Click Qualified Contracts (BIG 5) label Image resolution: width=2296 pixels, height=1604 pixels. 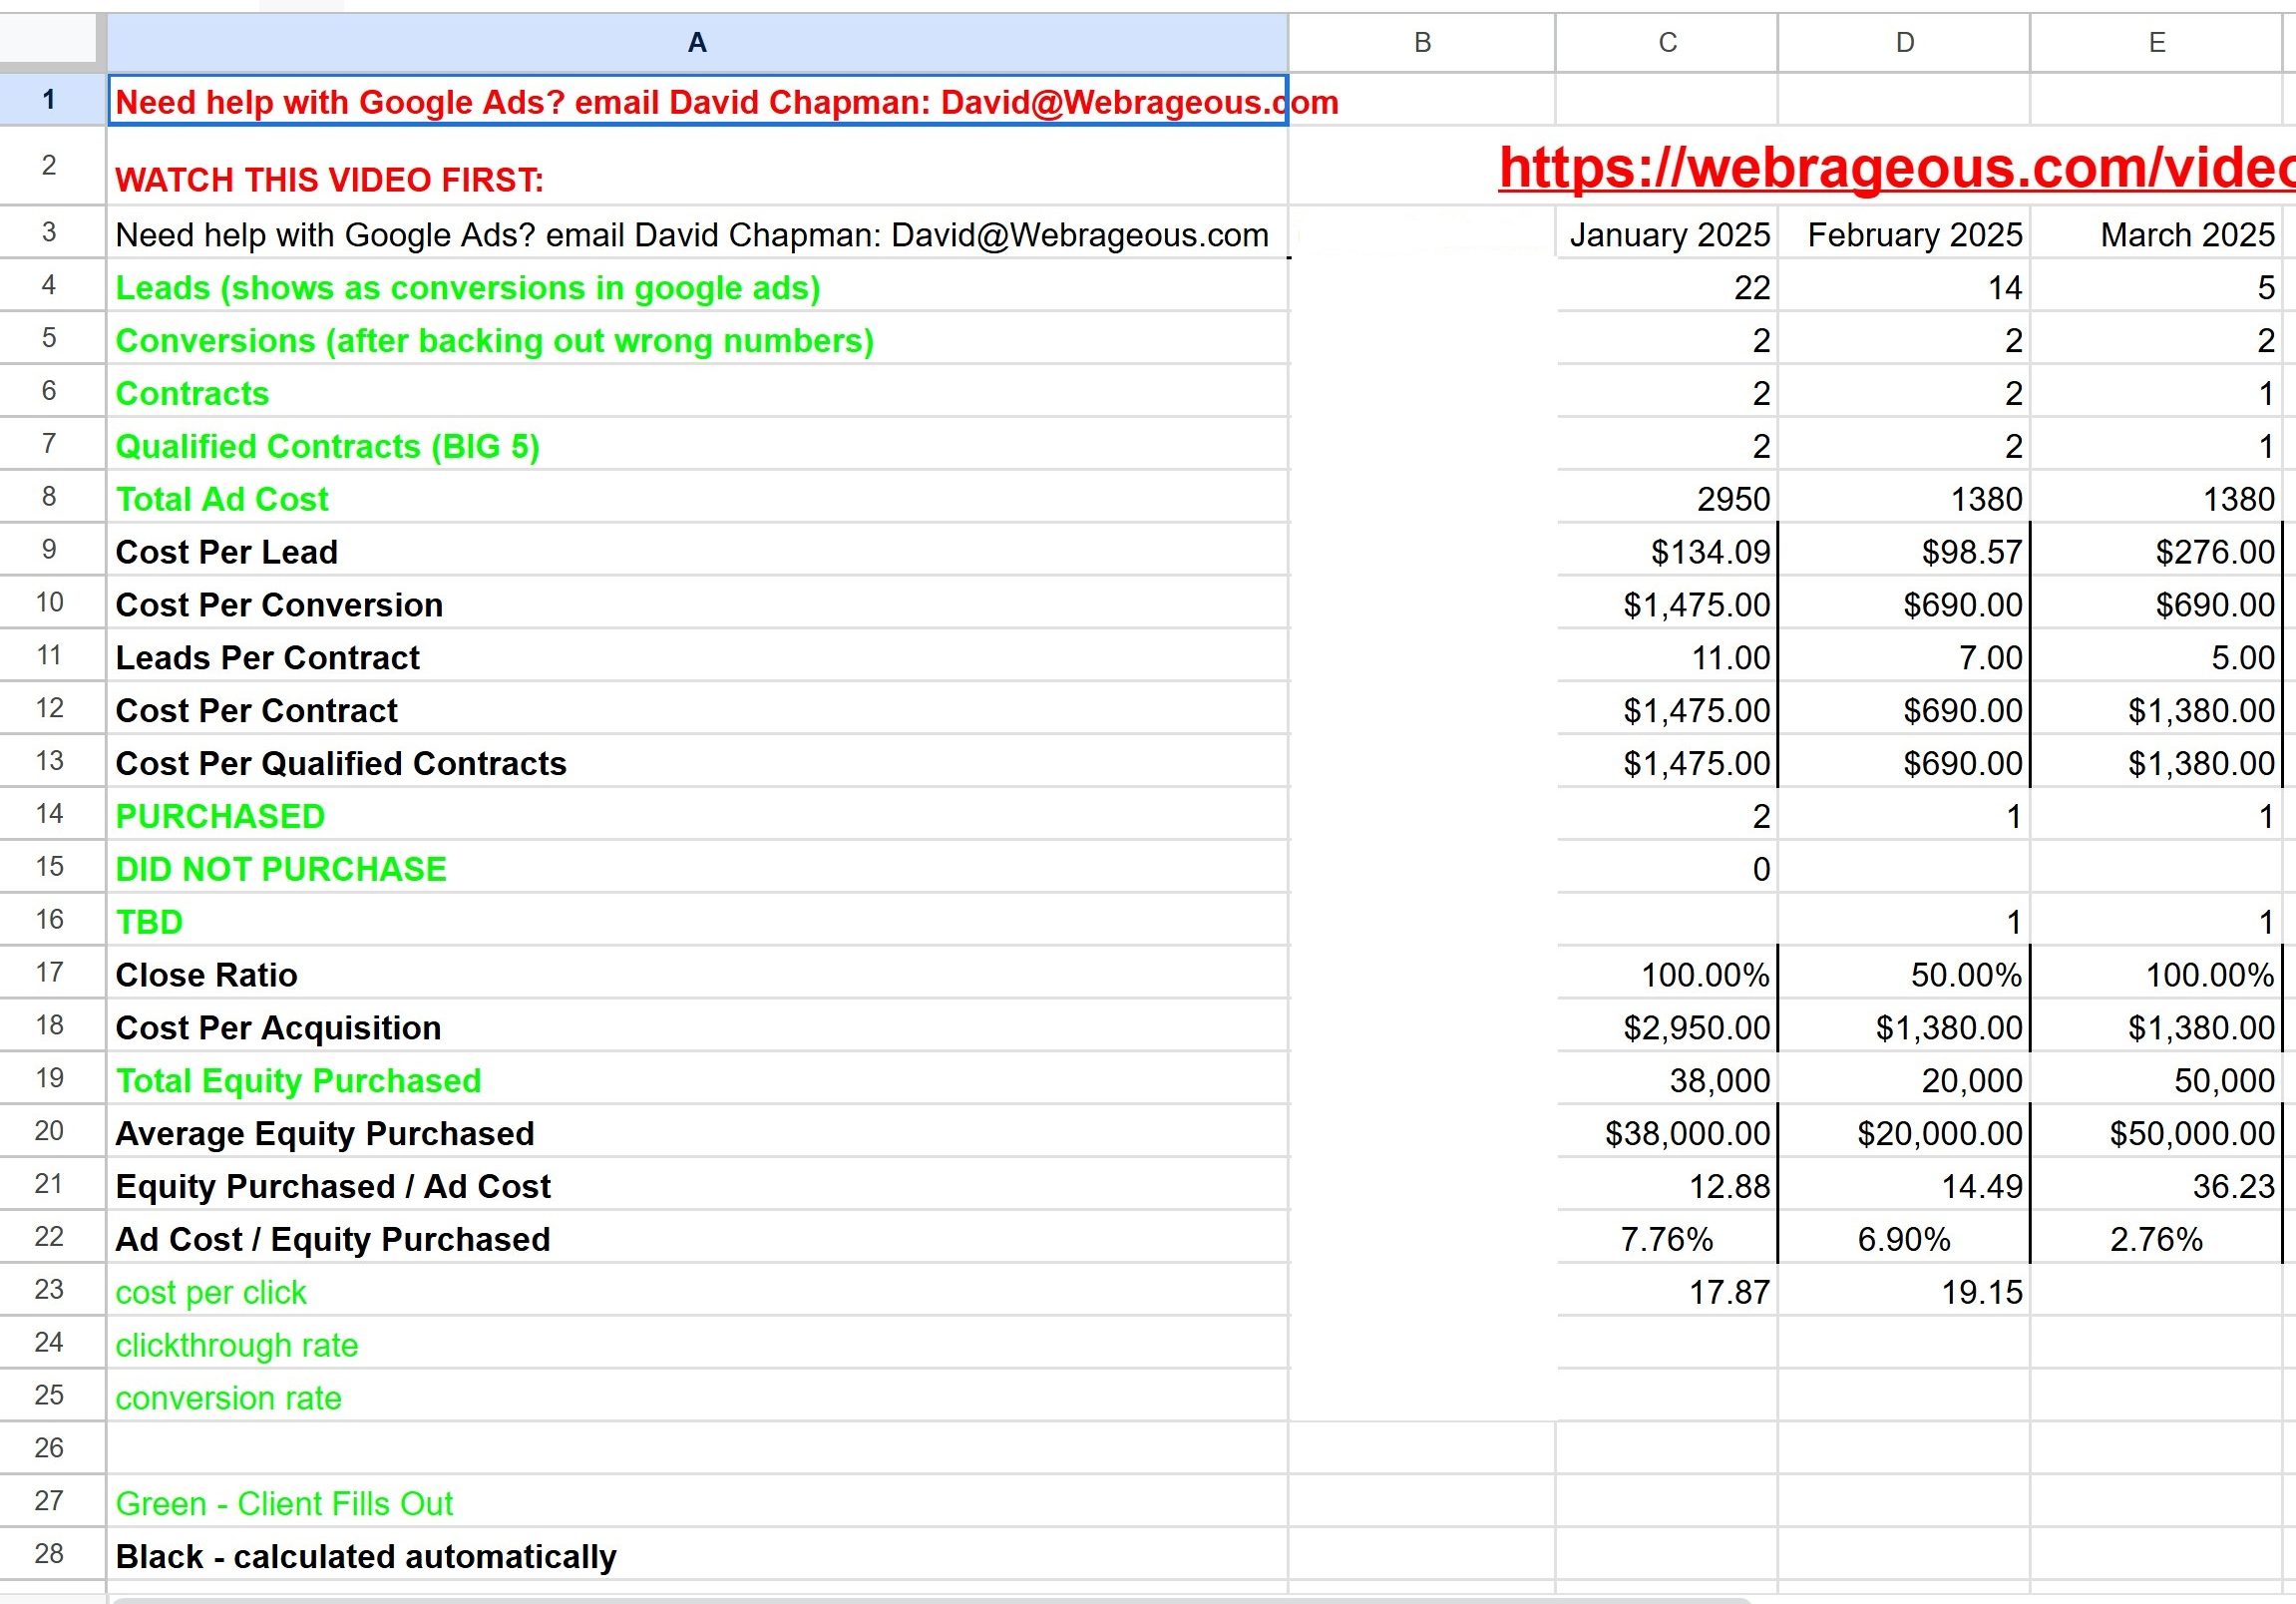point(328,446)
